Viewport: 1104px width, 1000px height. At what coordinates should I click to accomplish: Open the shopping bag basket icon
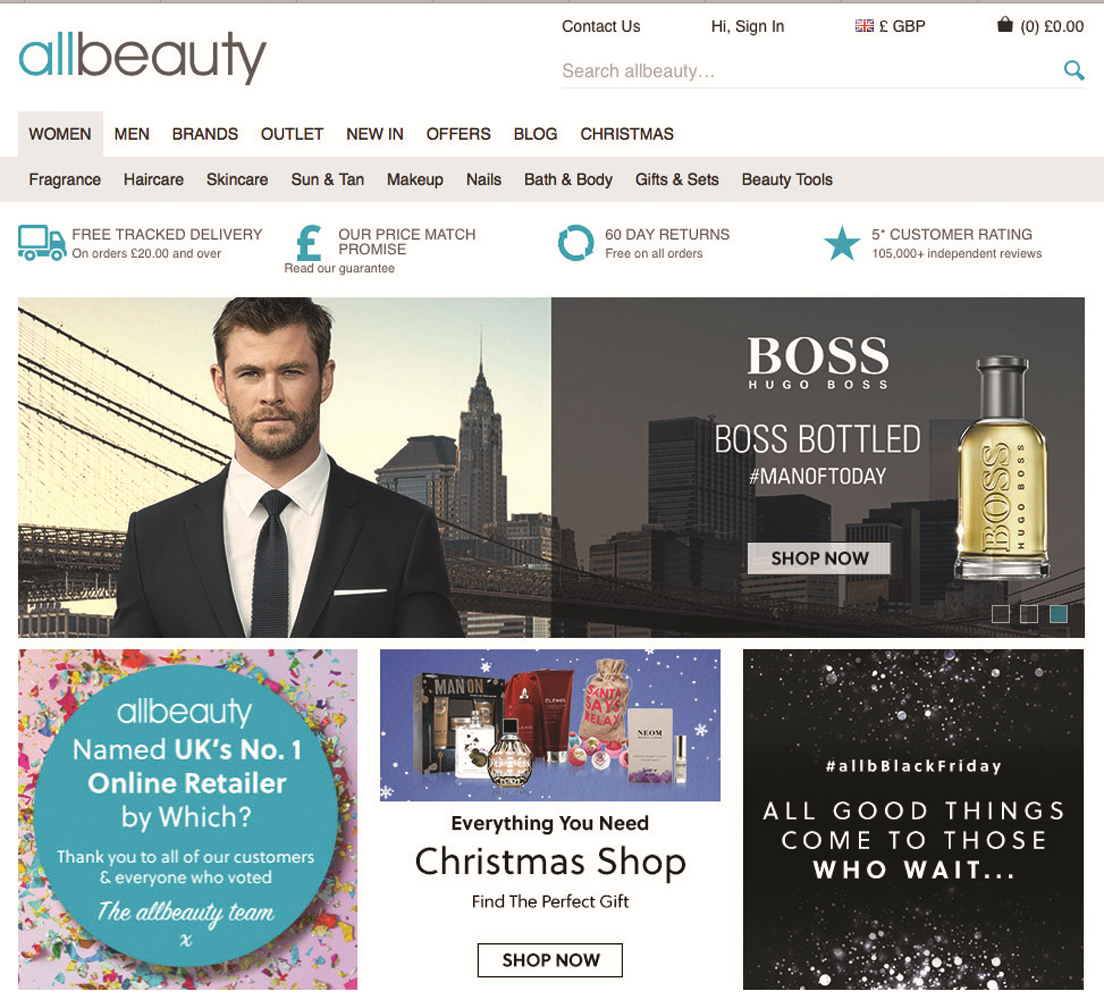[x=1005, y=25]
